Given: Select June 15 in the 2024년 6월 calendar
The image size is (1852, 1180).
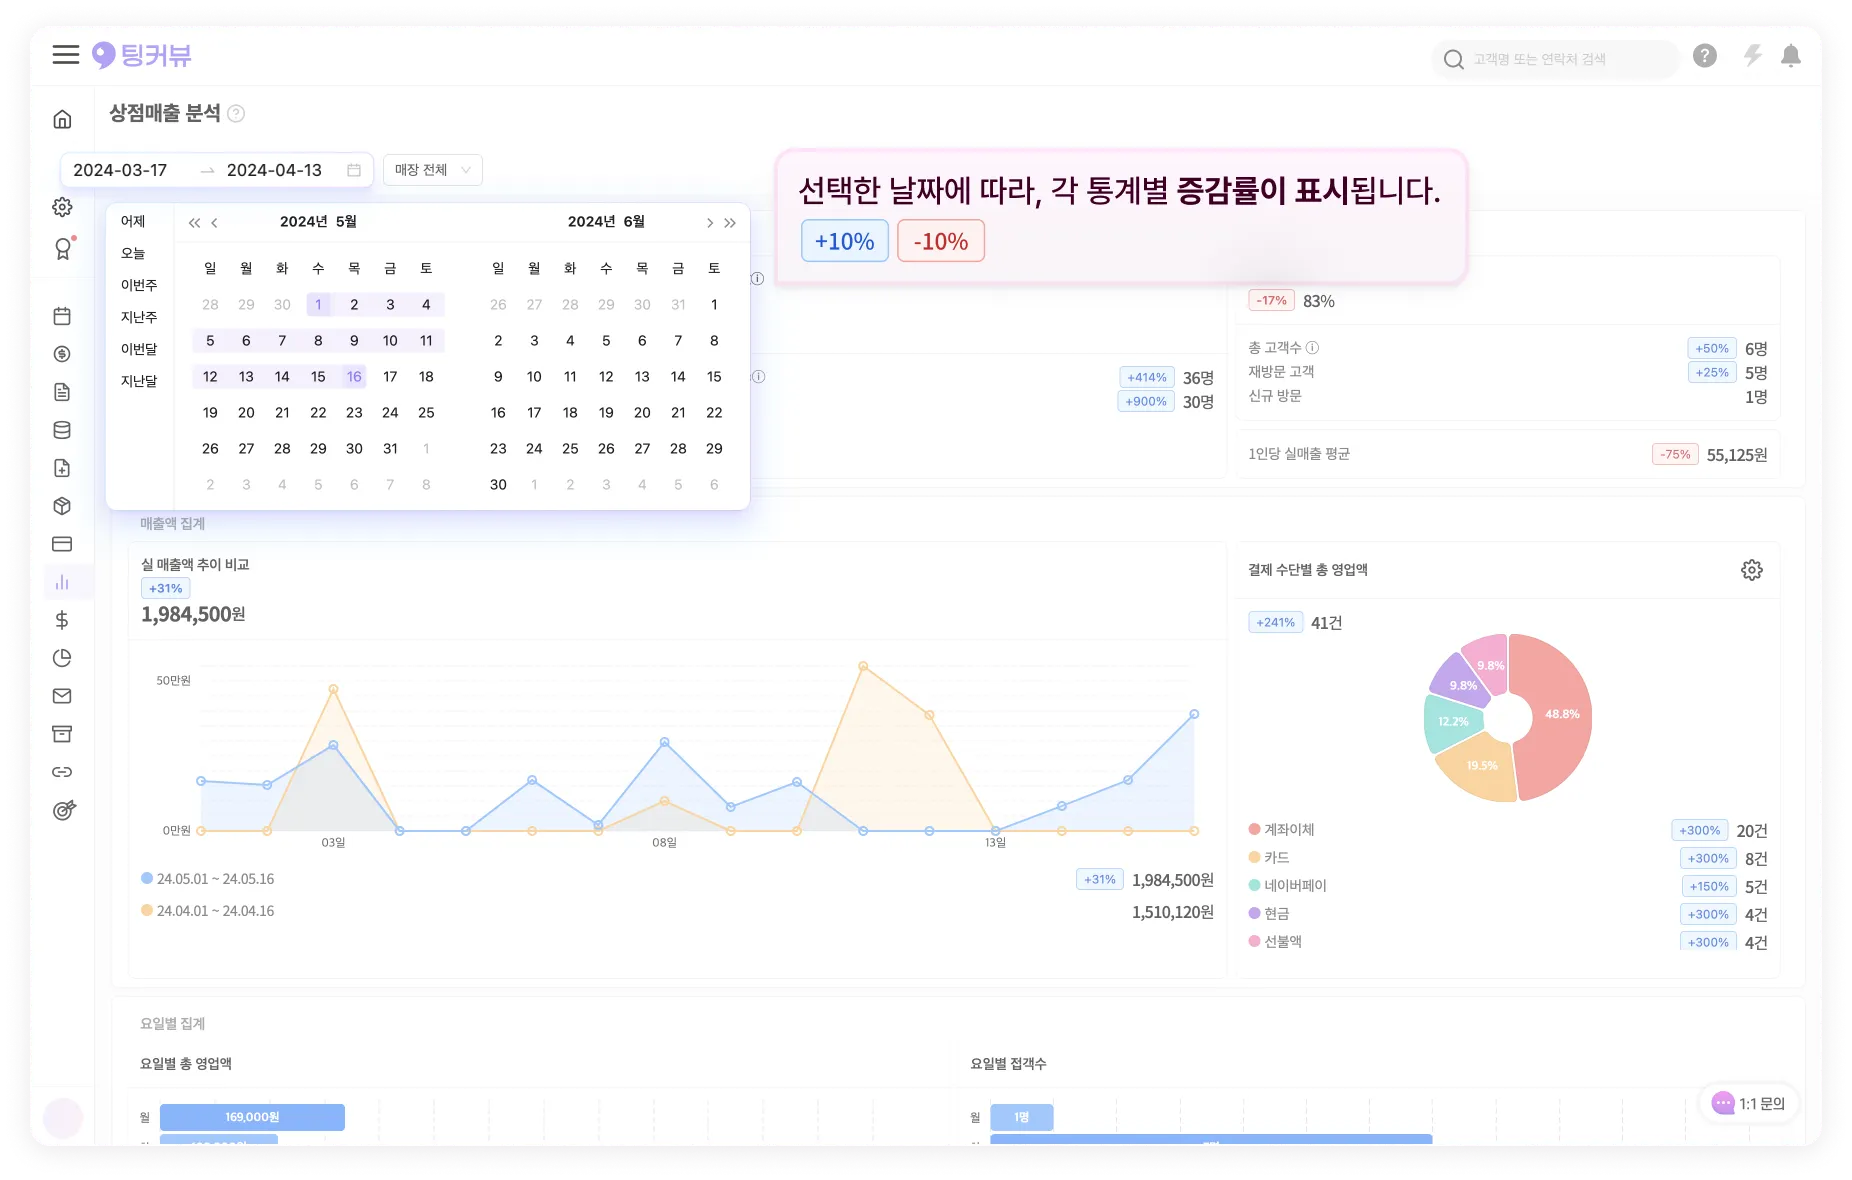Looking at the screenshot, I should click(x=714, y=377).
